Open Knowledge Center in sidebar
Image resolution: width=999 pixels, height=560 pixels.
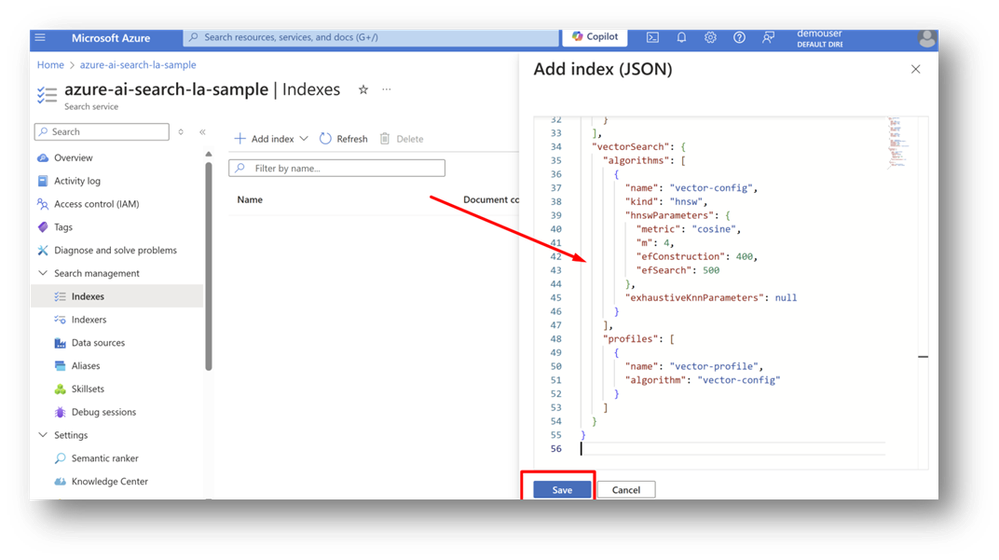tap(109, 482)
